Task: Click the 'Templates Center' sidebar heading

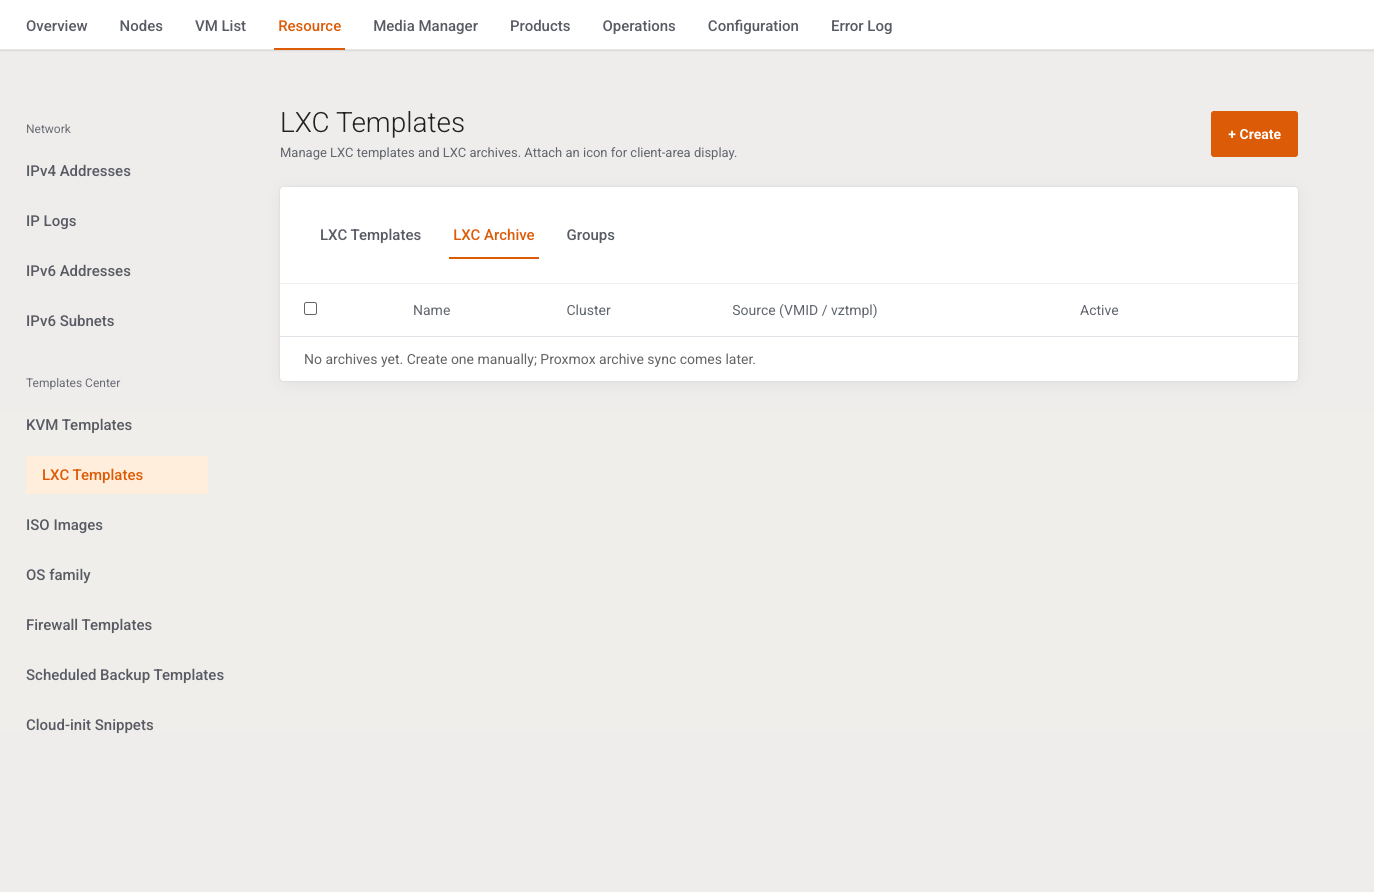Action: 73,383
